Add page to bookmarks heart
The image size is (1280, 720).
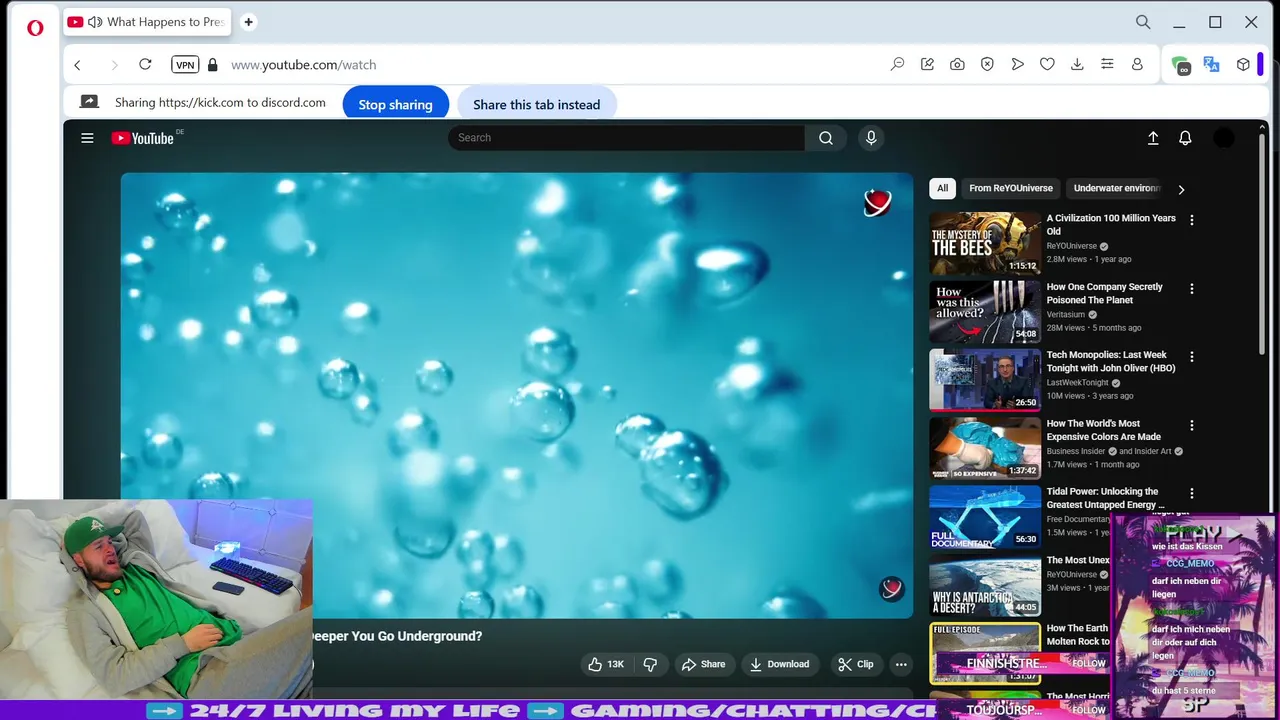1047,65
